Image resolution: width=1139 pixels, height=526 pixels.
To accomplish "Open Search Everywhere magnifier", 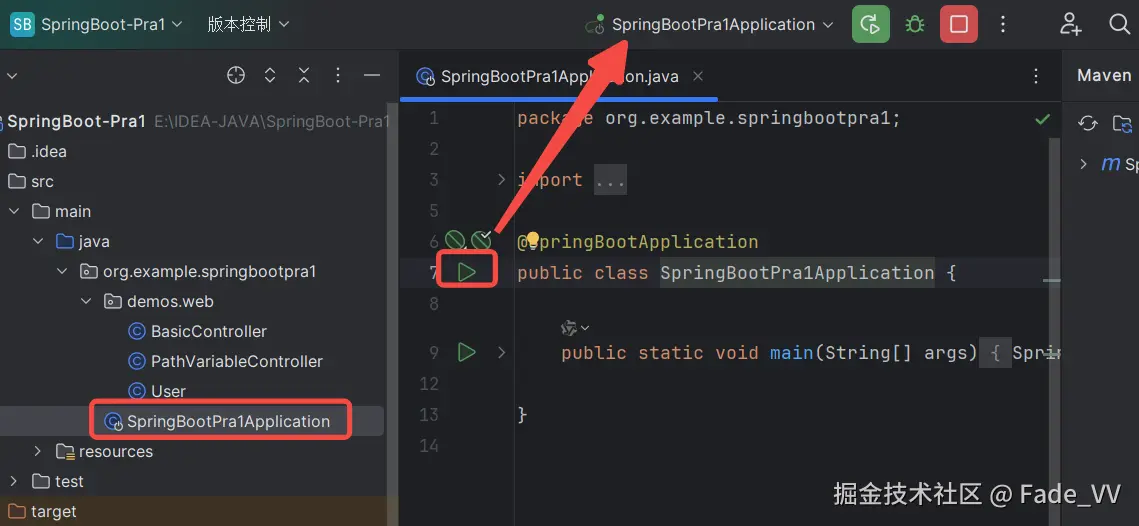I will coord(1119,24).
